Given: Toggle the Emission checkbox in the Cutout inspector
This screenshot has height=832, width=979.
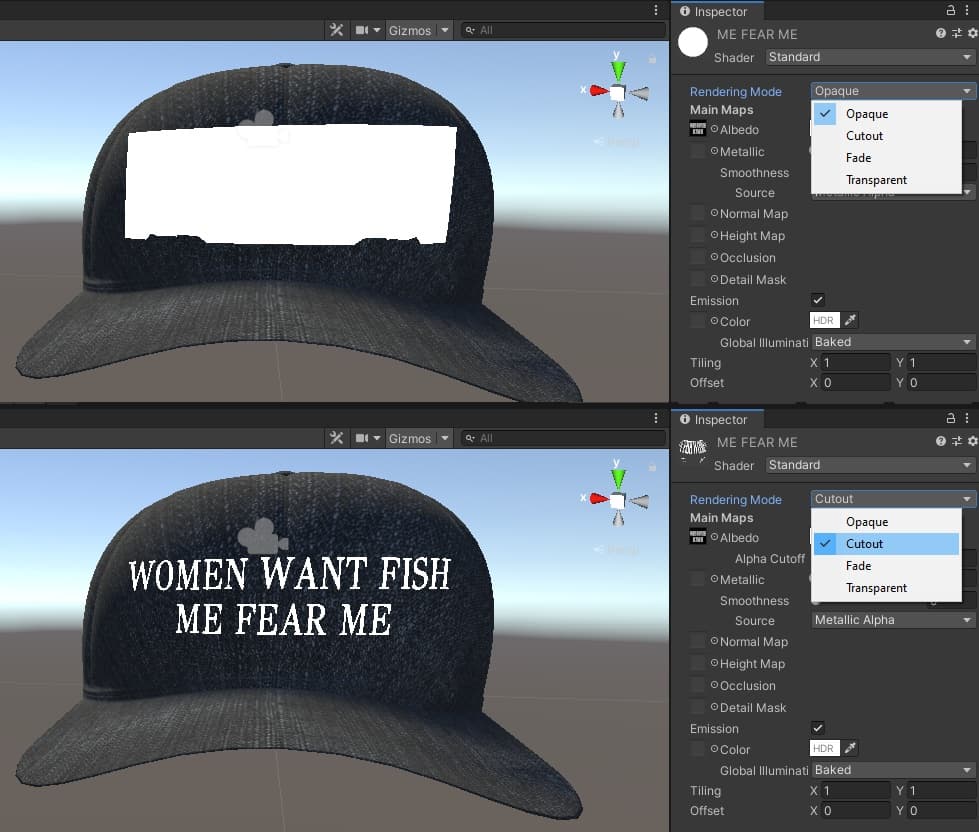Looking at the screenshot, I should 818,728.
